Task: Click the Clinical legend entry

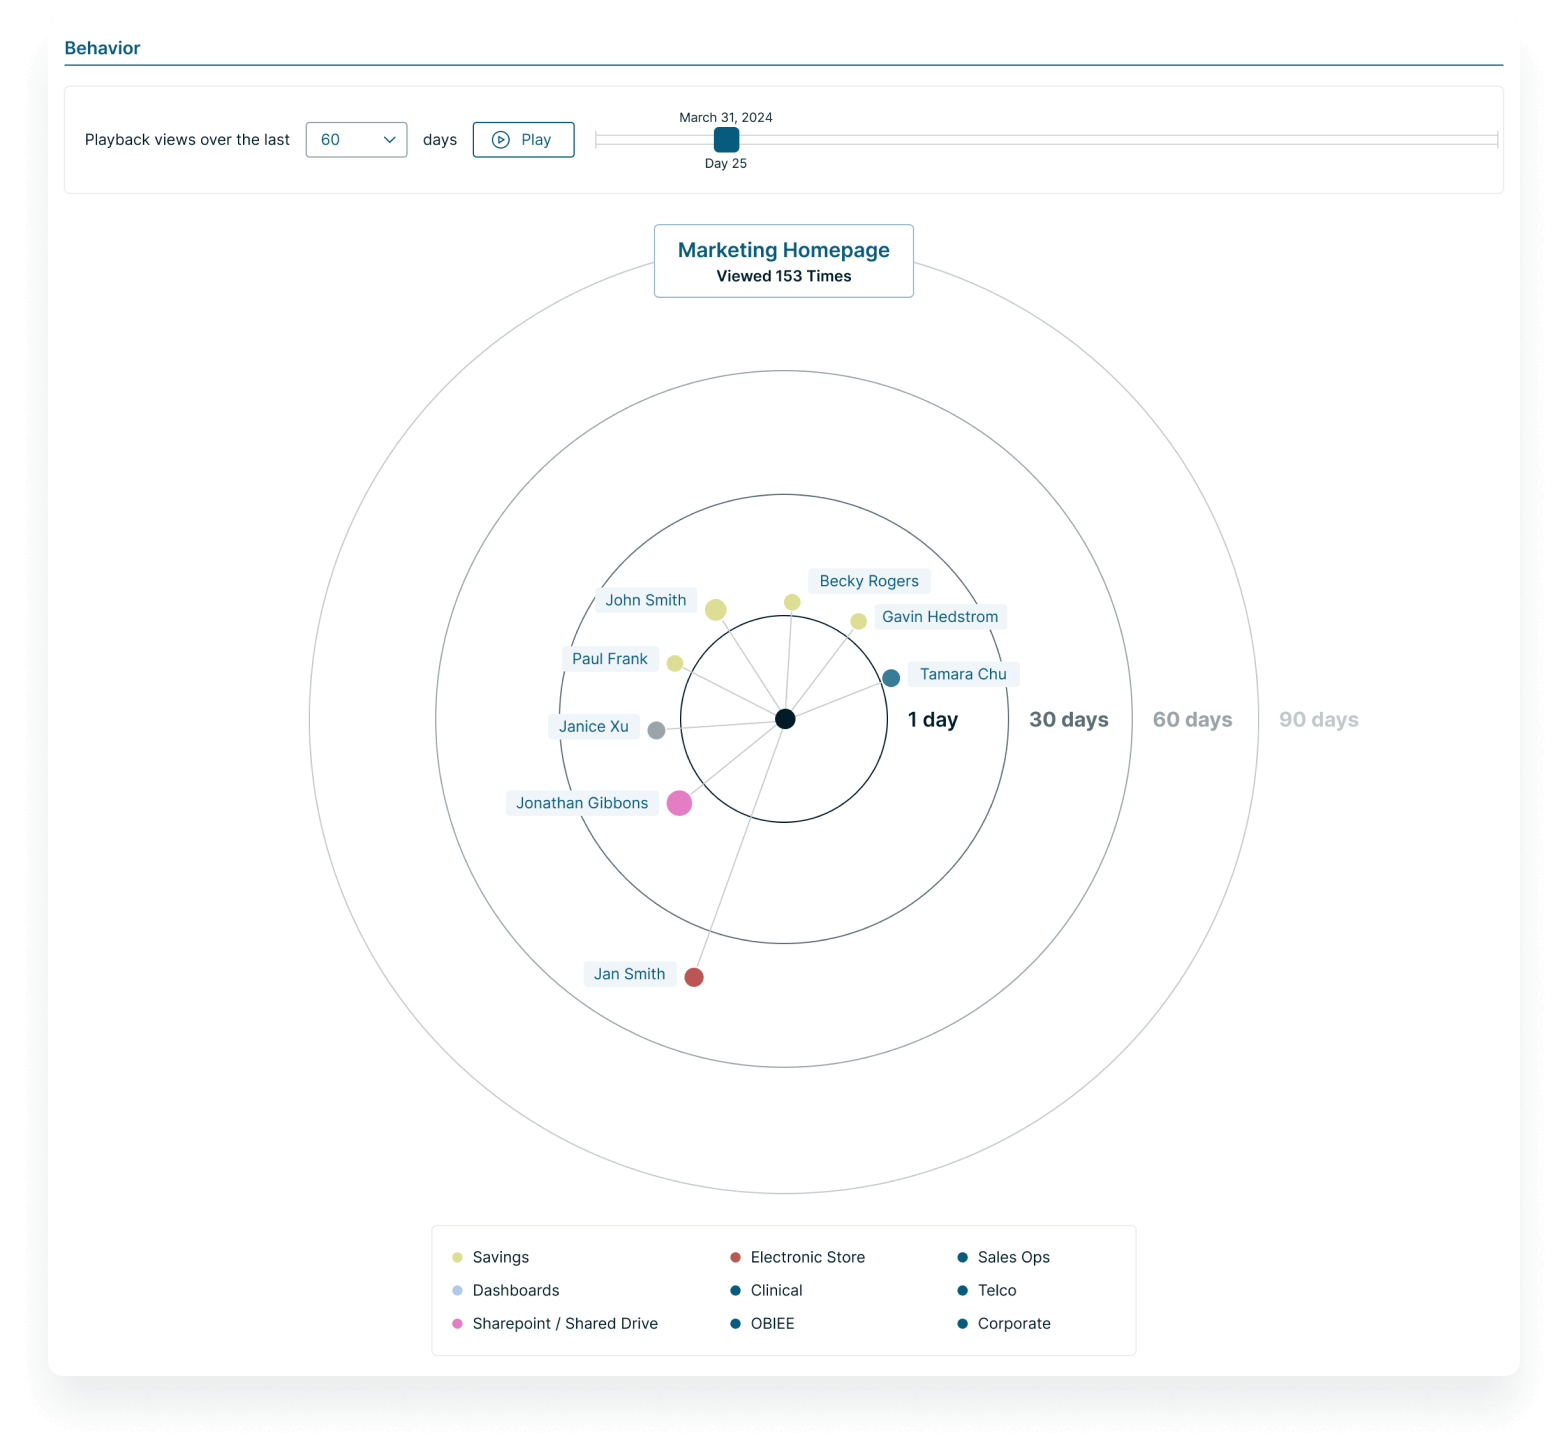Action: pyautogui.click(x=766, y=1290)
